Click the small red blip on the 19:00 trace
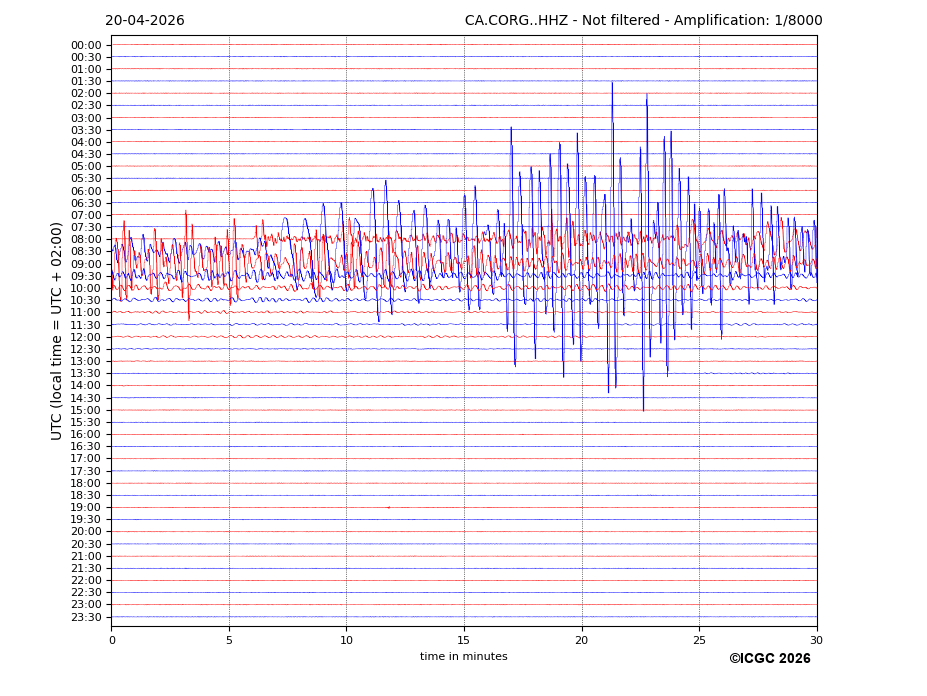Screen dimensions: 927x696 (x=388, y=508)
